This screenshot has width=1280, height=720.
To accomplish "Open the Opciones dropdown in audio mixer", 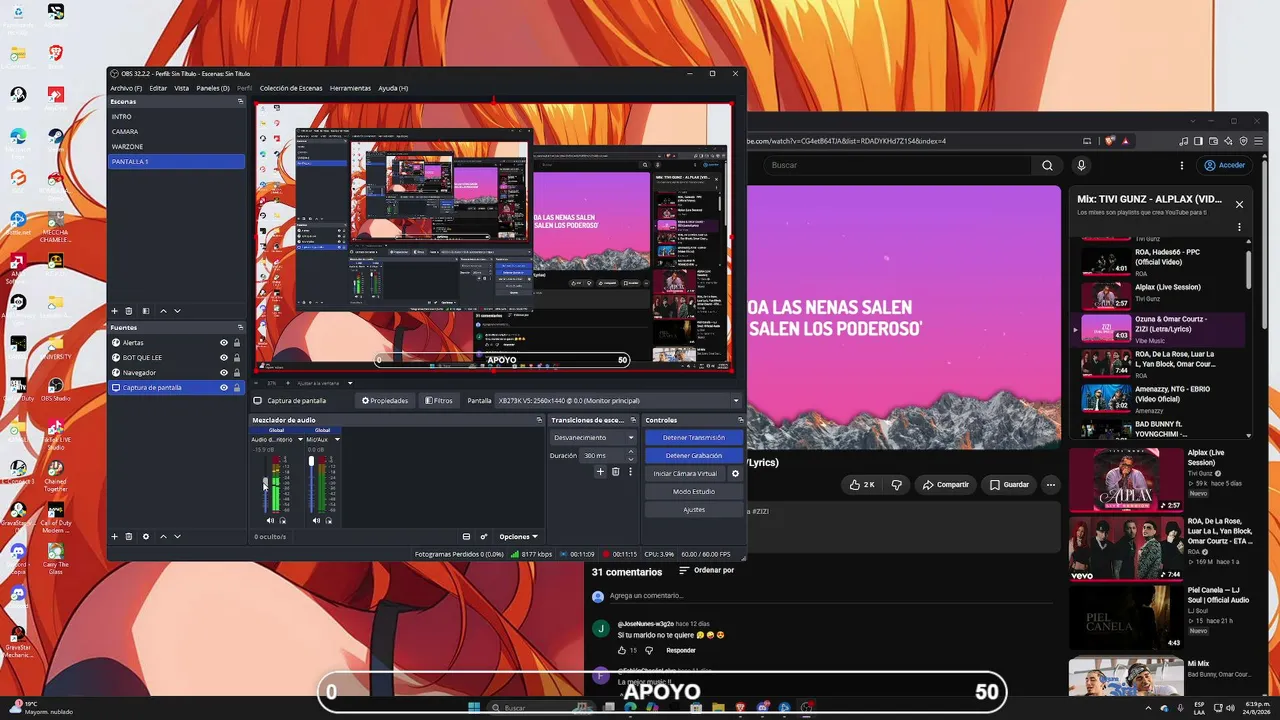I will tap(519, 537).
